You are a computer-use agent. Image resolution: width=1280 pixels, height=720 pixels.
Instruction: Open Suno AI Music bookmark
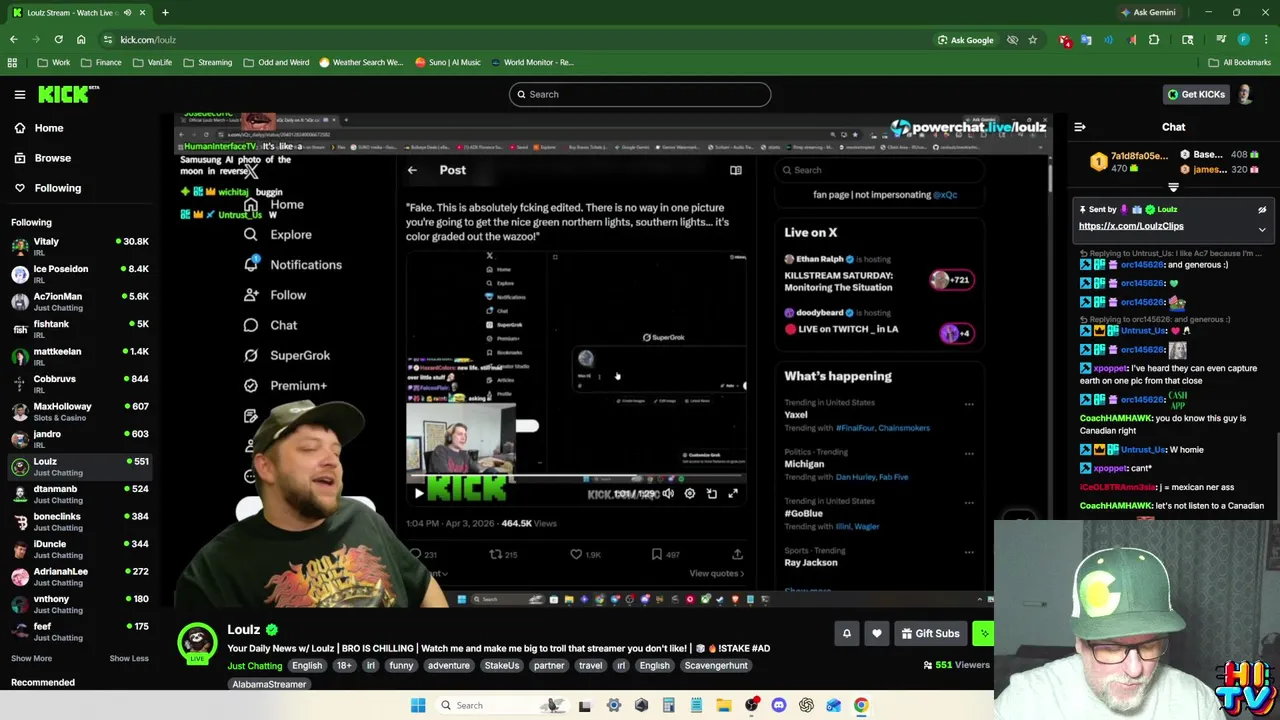point(447,62)
